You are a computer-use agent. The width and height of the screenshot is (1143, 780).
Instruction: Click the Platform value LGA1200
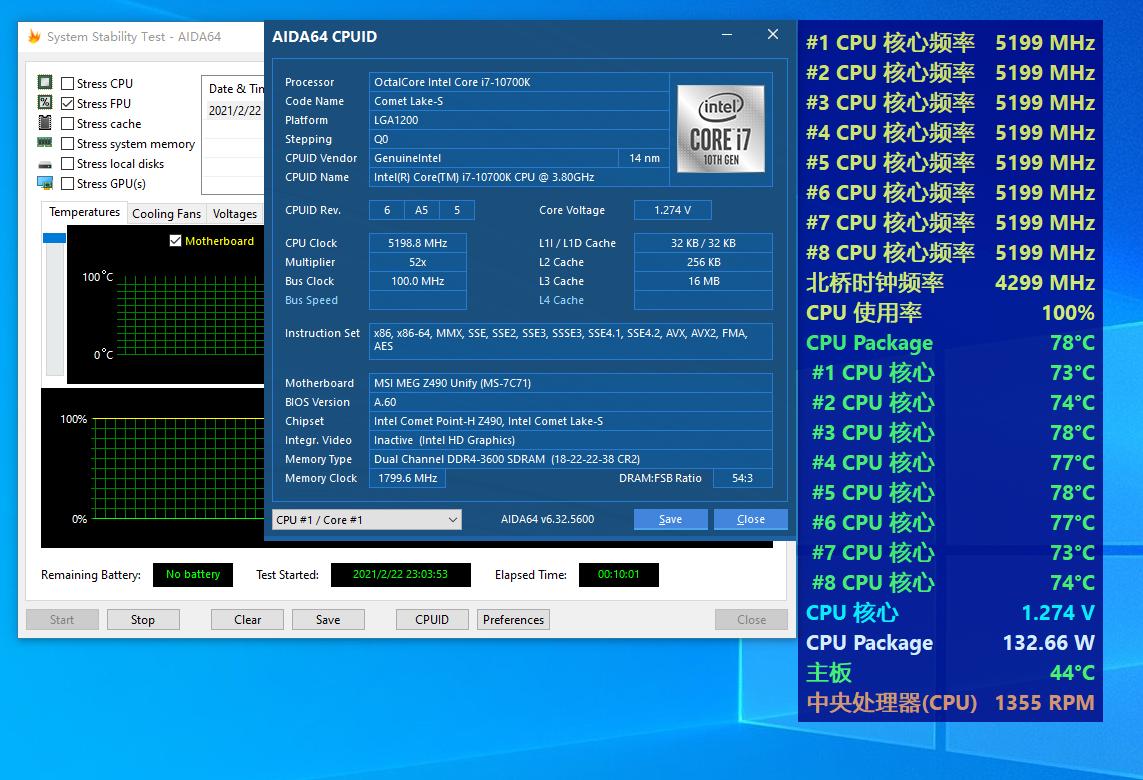coord(519,120)
